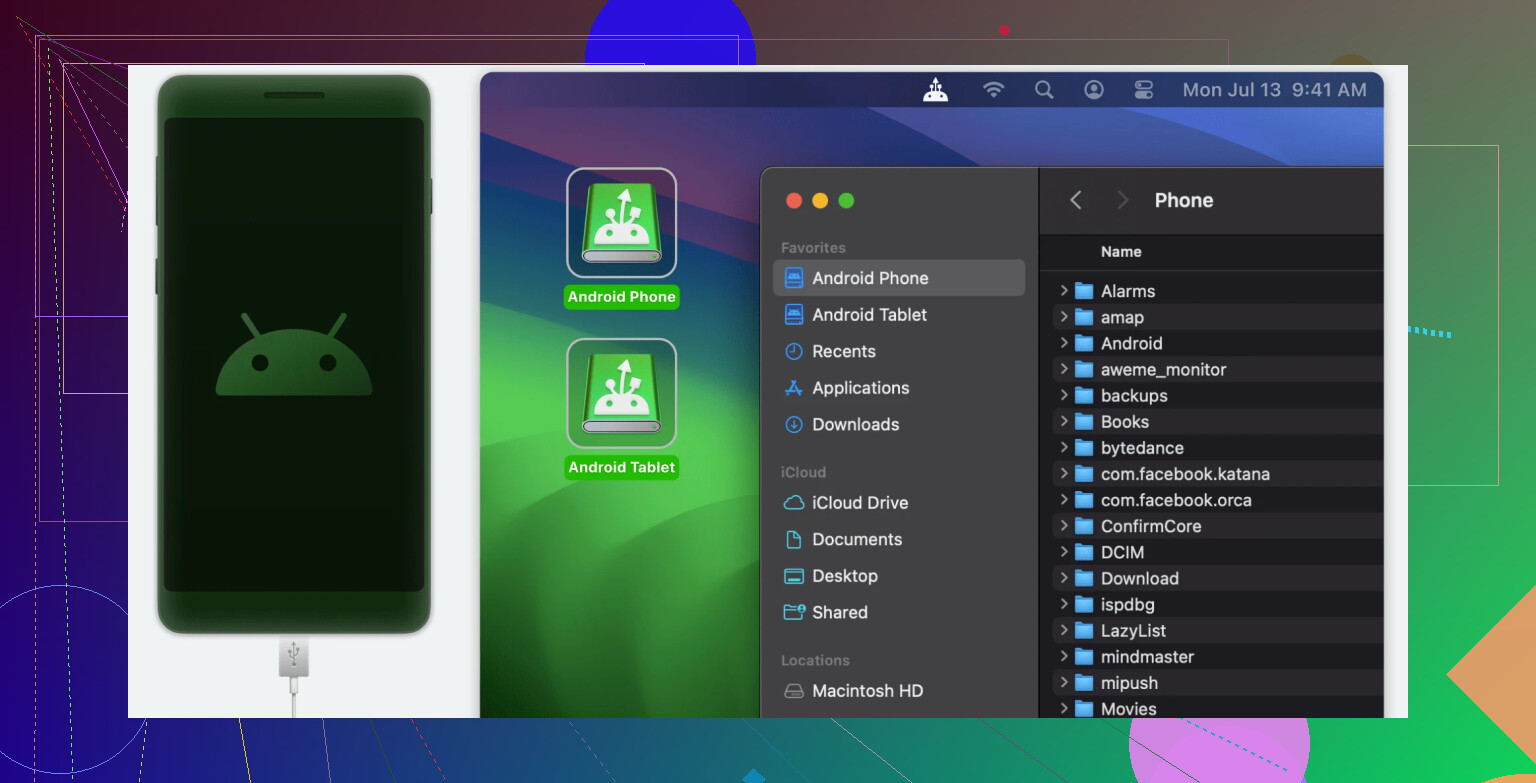Click the Android logo on phone illustration
The width and height of the screenshot is (1536, 783).
[294, 355]
